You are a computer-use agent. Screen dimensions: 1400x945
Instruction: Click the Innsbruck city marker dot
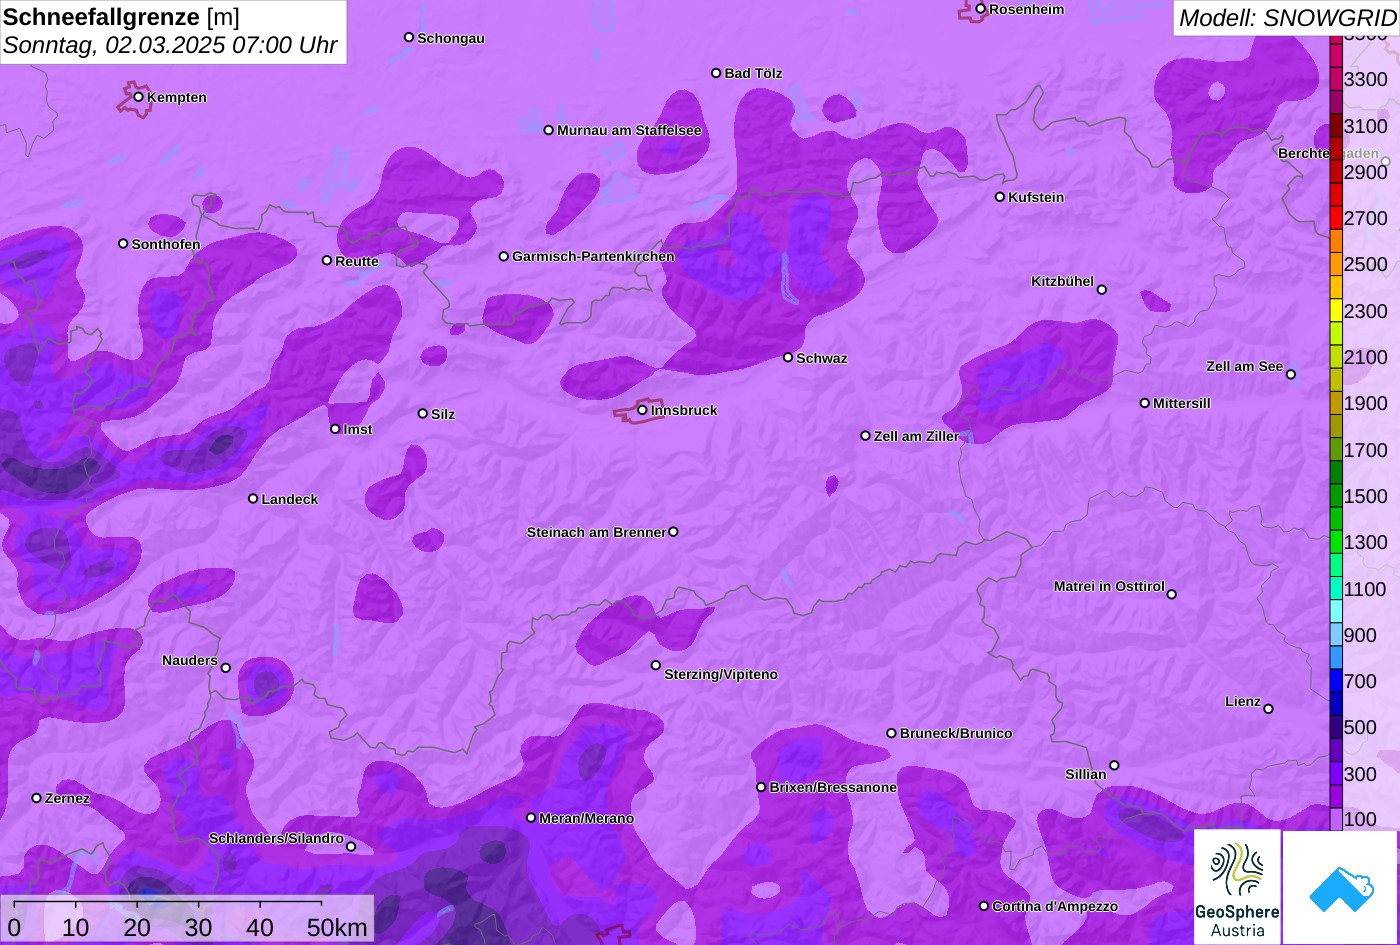coord(642,410)
